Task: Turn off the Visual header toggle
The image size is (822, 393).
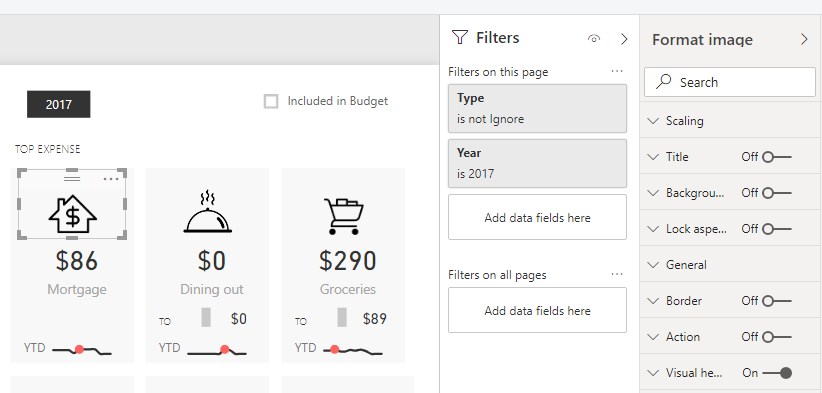Action: [x=777, y=373]
